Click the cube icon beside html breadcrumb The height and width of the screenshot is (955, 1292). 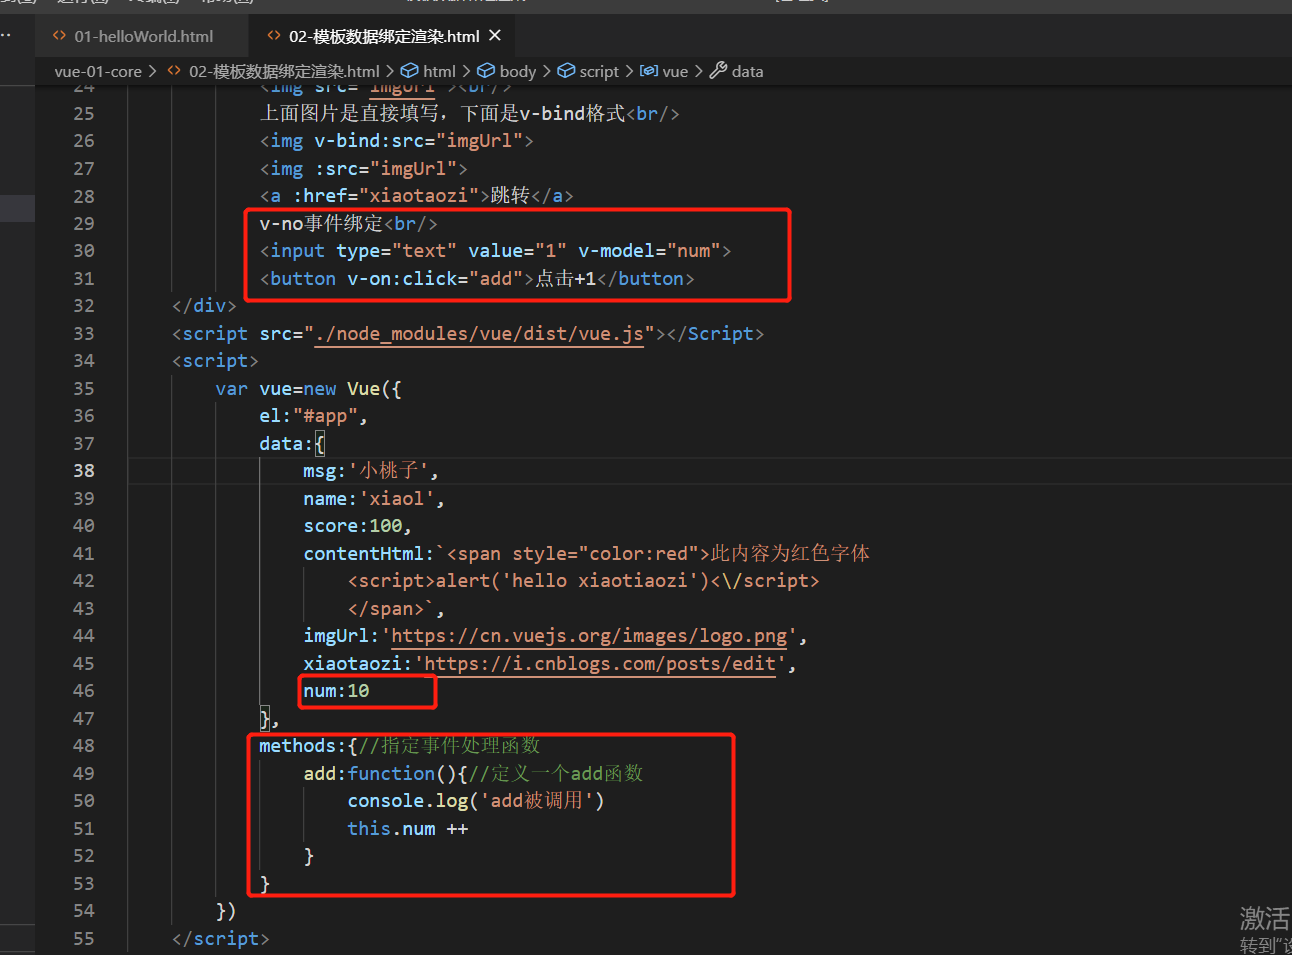pos(409,71)
